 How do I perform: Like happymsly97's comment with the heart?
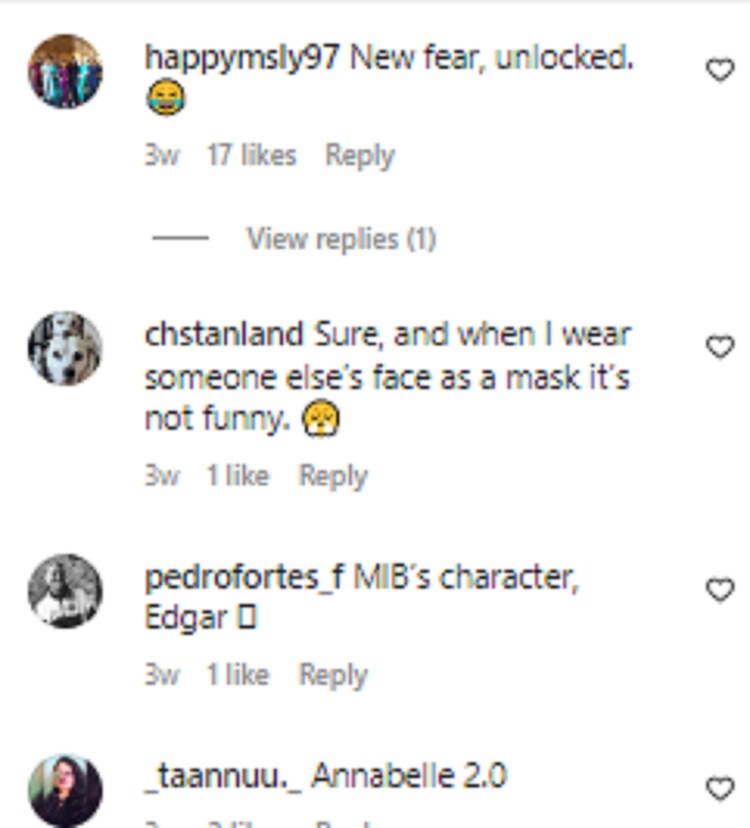coord(720,70)
